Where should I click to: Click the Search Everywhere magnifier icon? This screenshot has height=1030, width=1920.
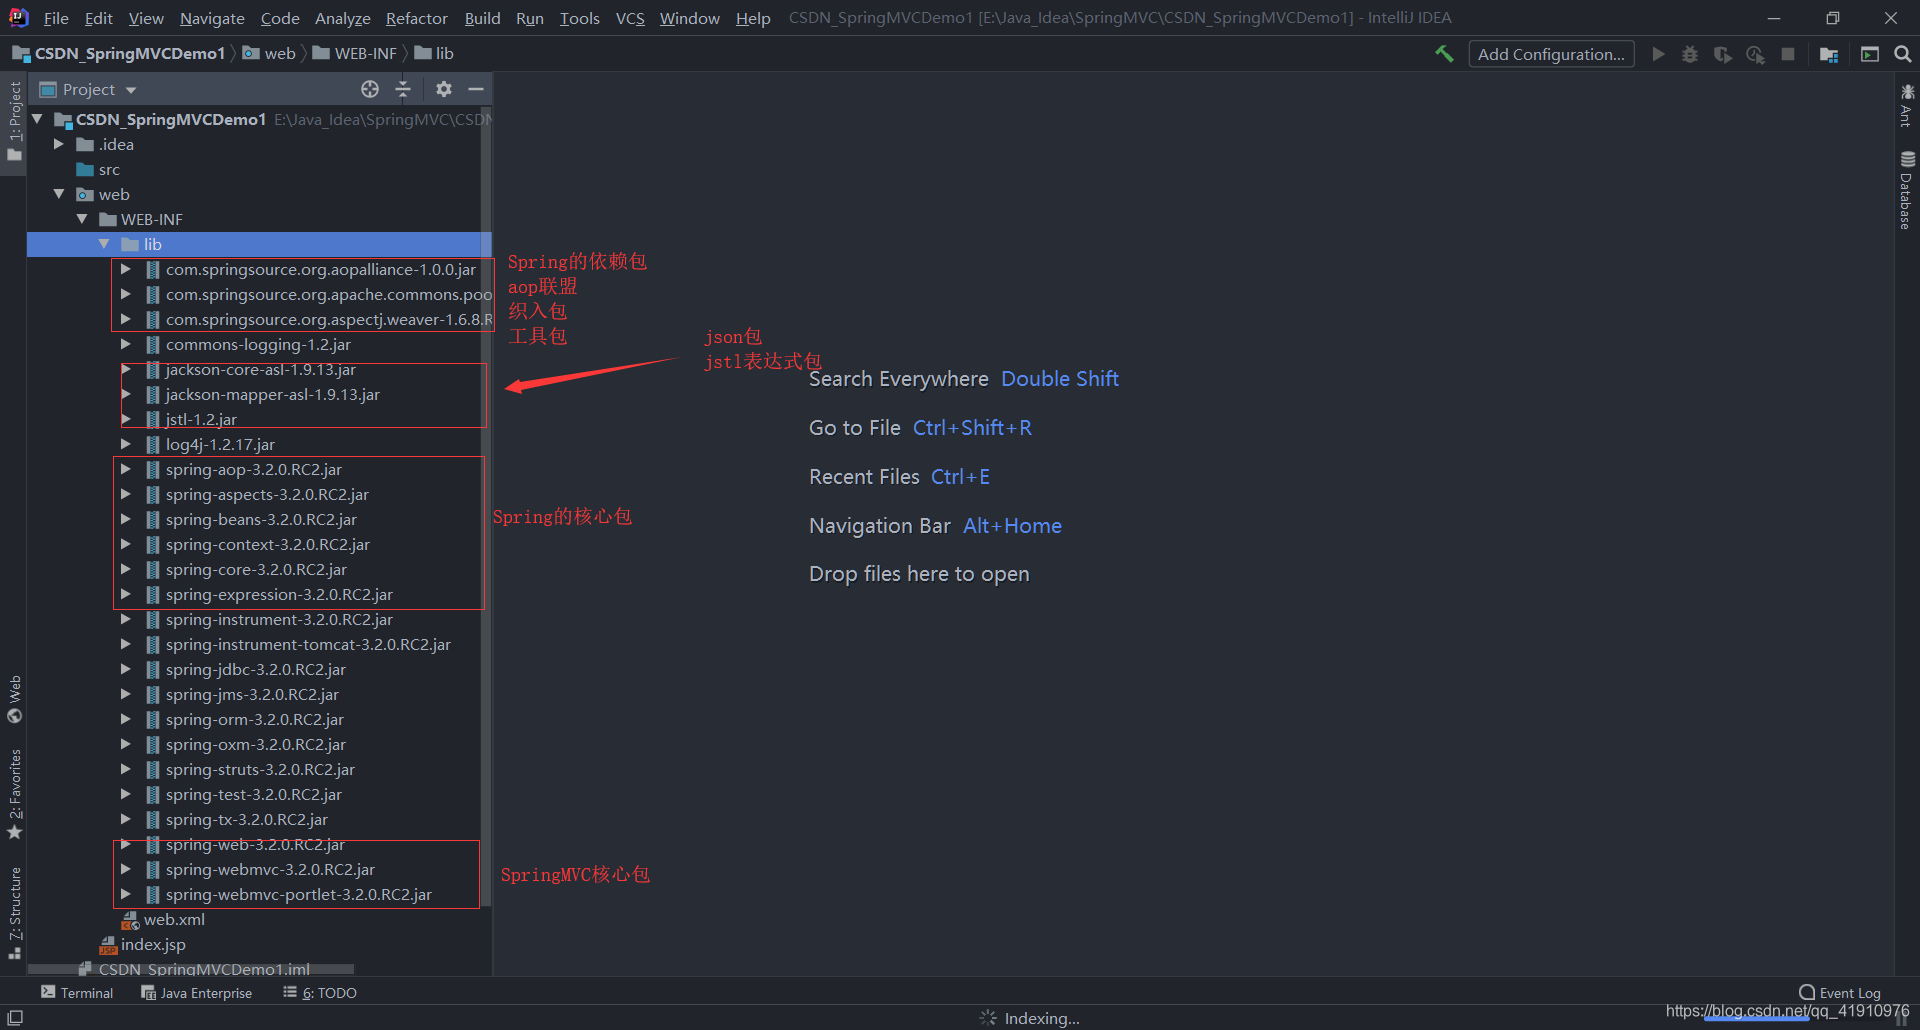pos(1902,54)
